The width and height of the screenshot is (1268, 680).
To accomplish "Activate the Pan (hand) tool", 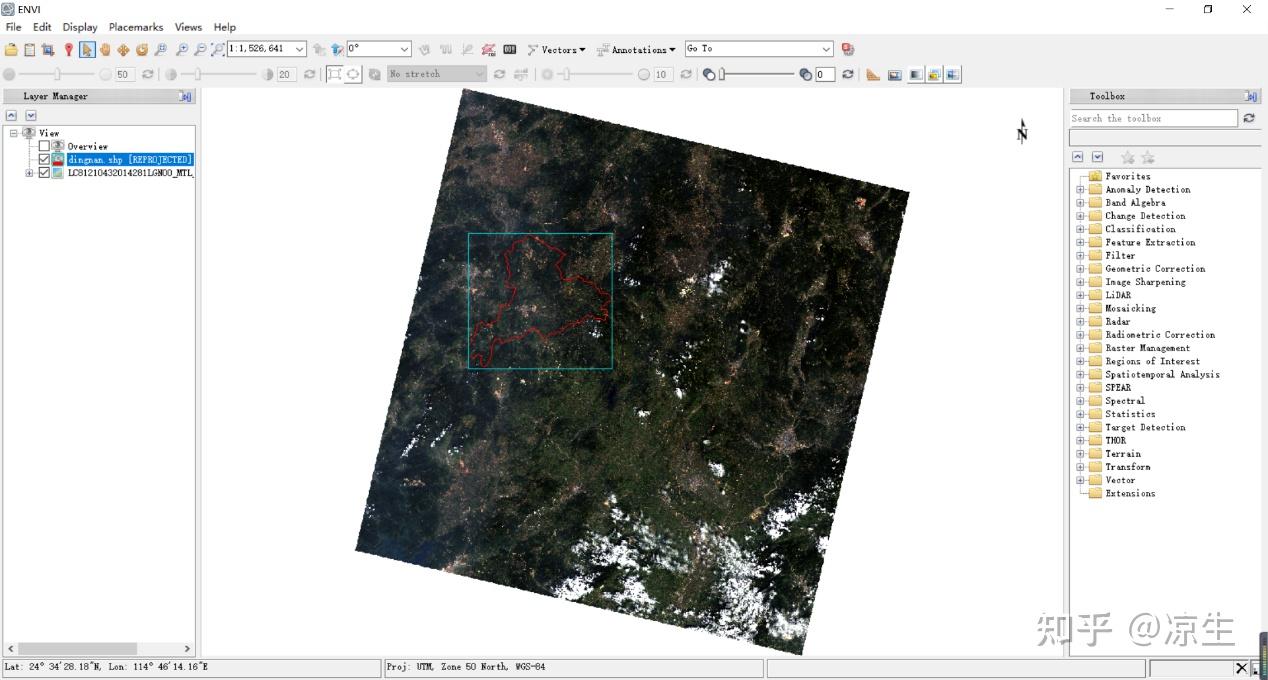I will click(105, 48).
